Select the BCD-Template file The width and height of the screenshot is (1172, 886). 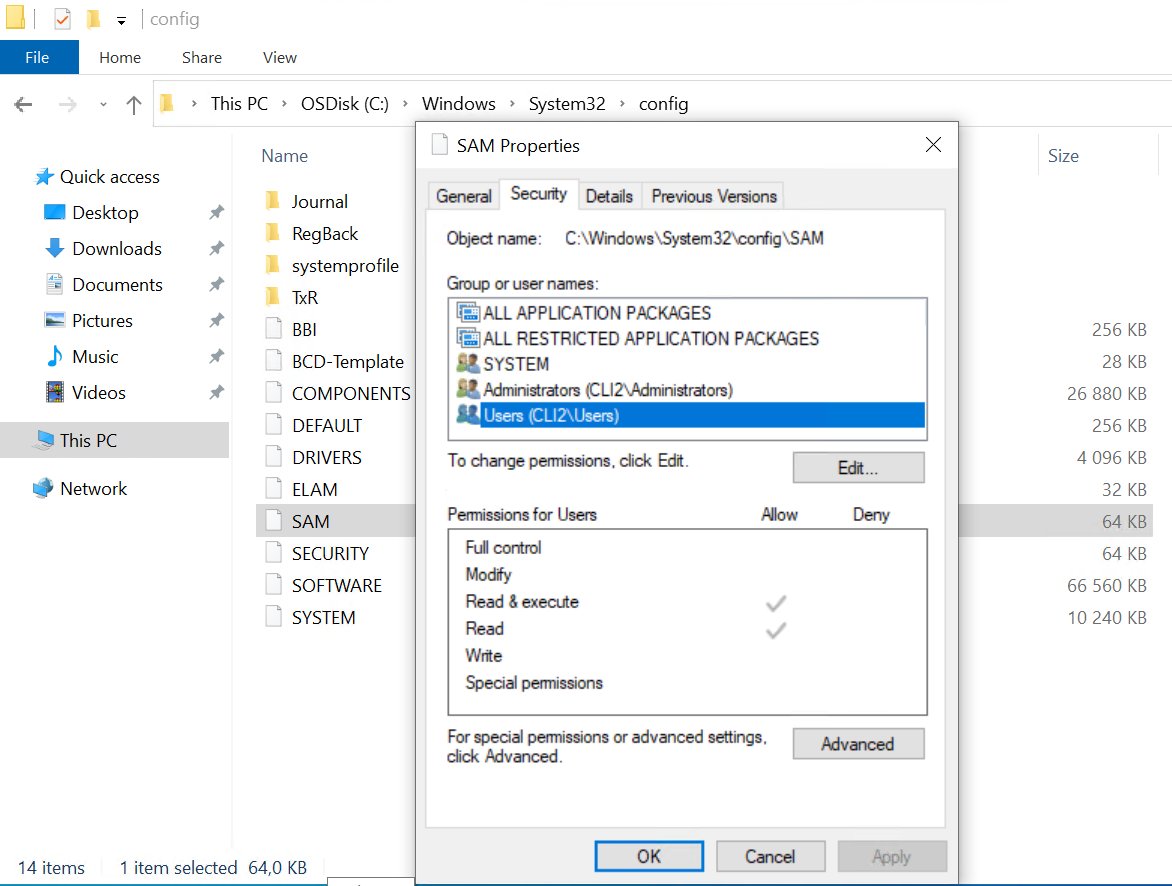pos(348,362)
